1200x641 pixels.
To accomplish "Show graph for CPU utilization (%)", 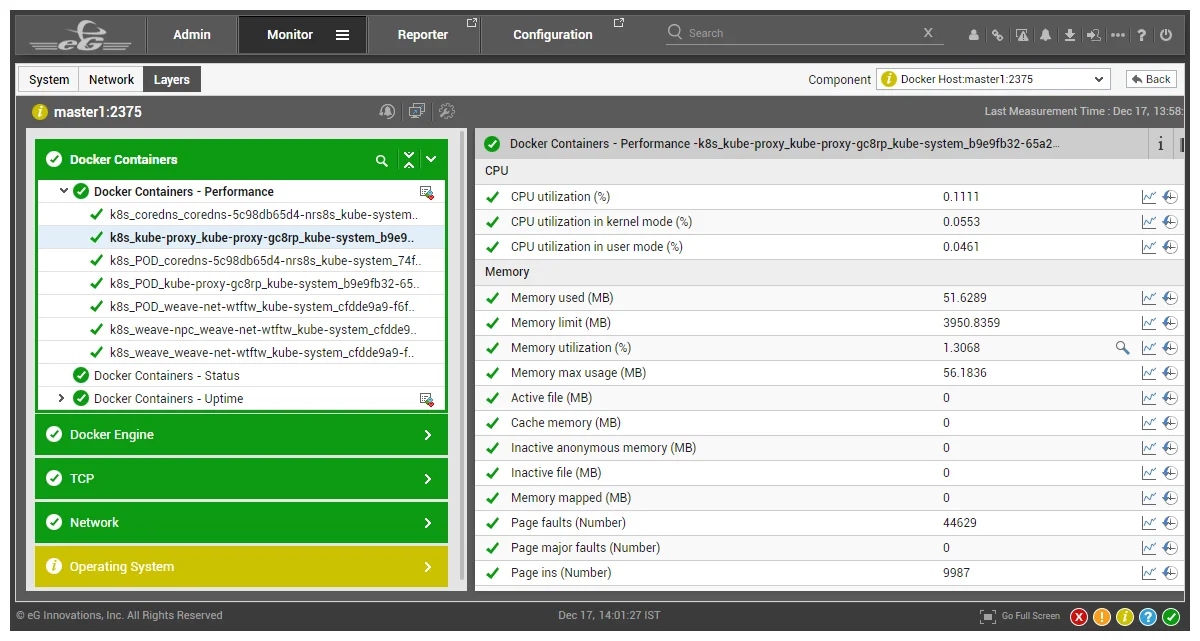I will (x=1149, y=197).
